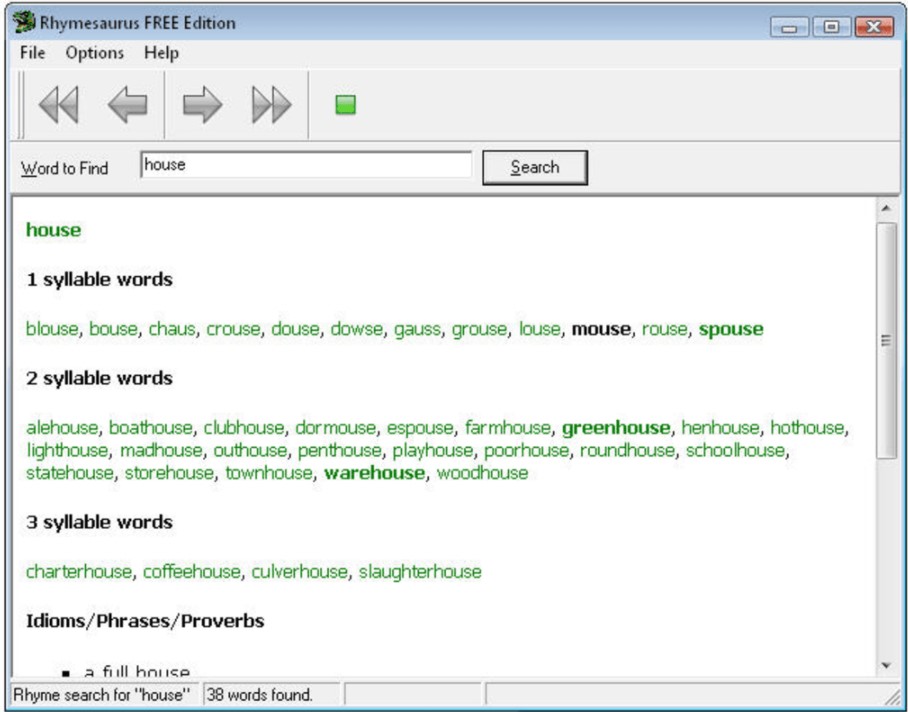Open the rhyme word 'farmhouse'
Viewport: 908px width, 712px height.
click(x=508, y=428)
